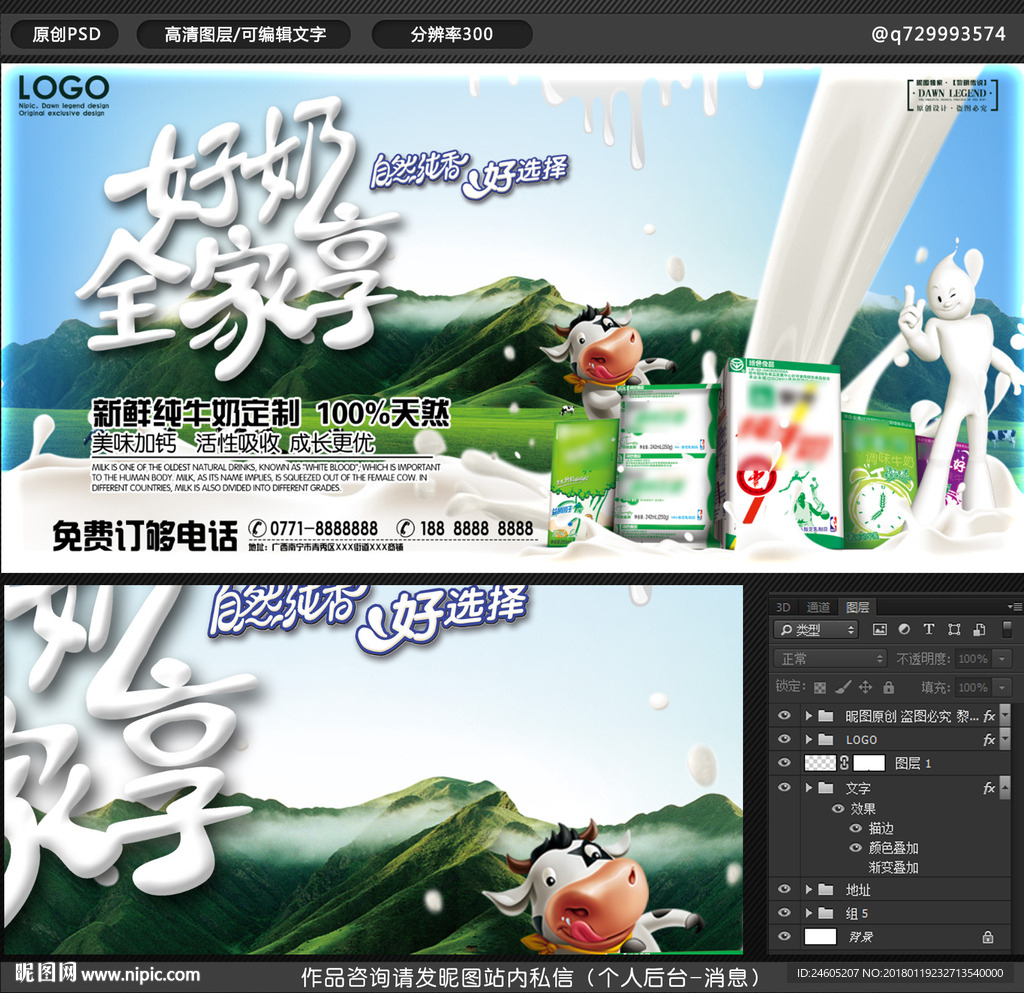Expand the 文字 group triangle

pyautogui.click(x=808, y=788)
